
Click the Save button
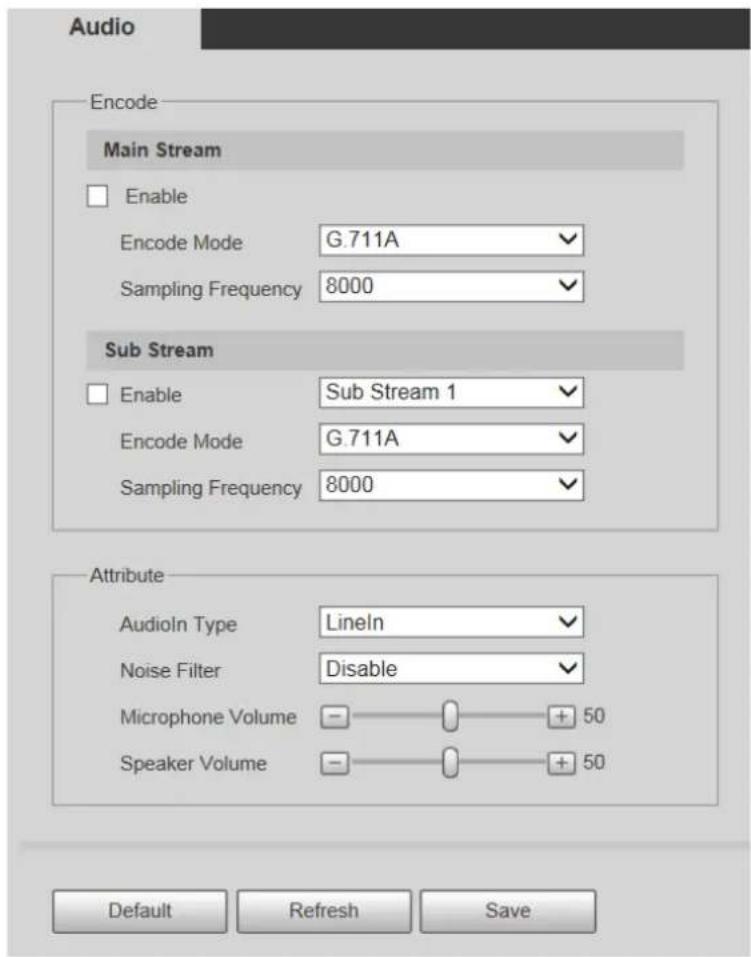pyautogui.click(x=507, y=911)
